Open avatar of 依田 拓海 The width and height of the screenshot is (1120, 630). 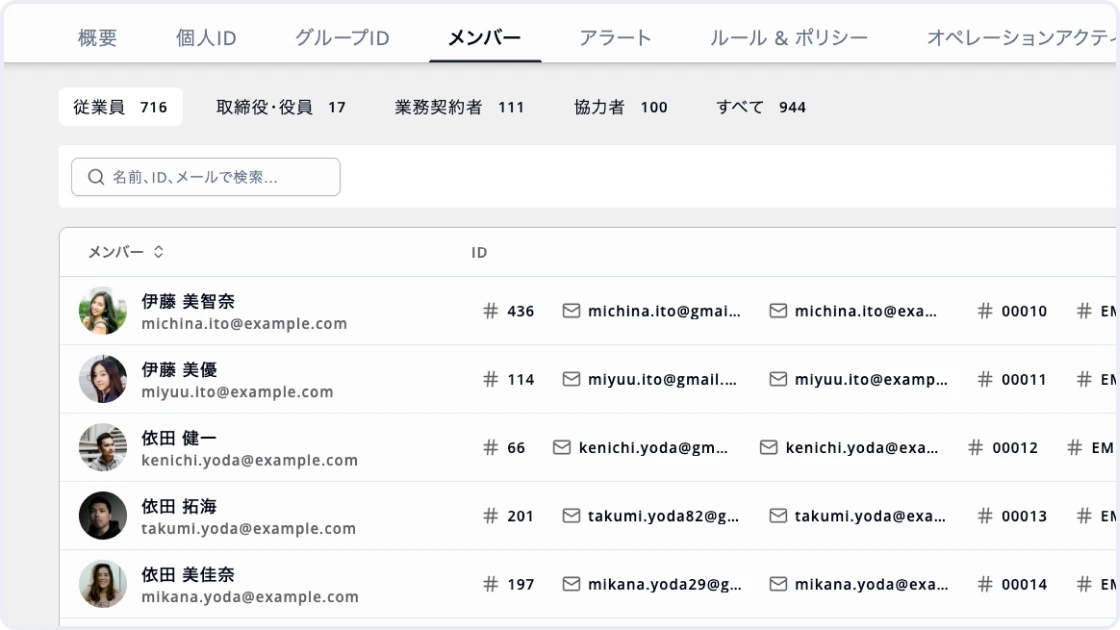click(x=103, y=516)
